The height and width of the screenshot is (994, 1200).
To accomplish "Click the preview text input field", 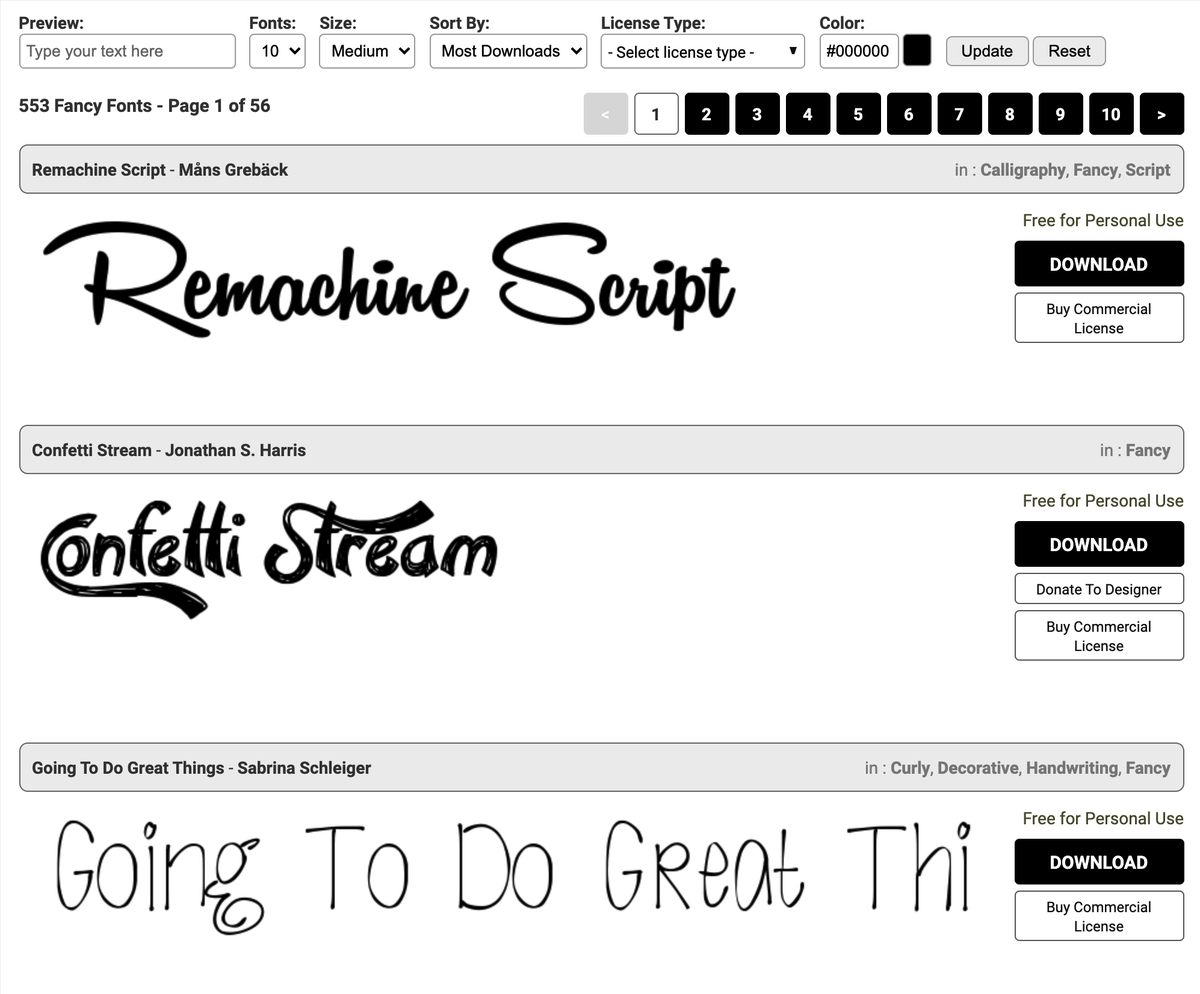I will 127,51.
